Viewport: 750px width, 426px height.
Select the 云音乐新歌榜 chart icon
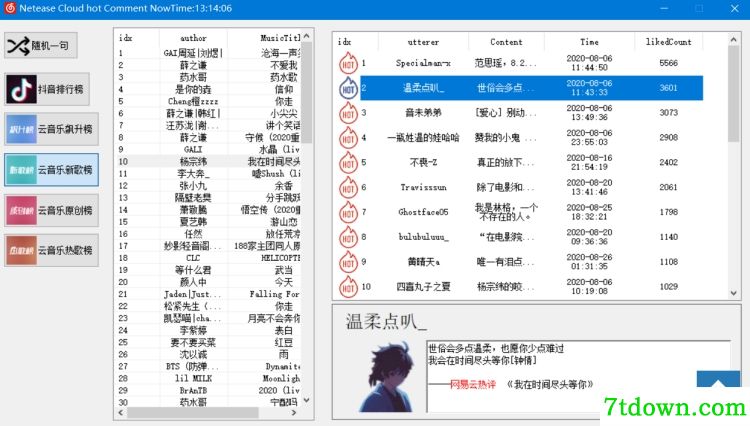point(21,170)
